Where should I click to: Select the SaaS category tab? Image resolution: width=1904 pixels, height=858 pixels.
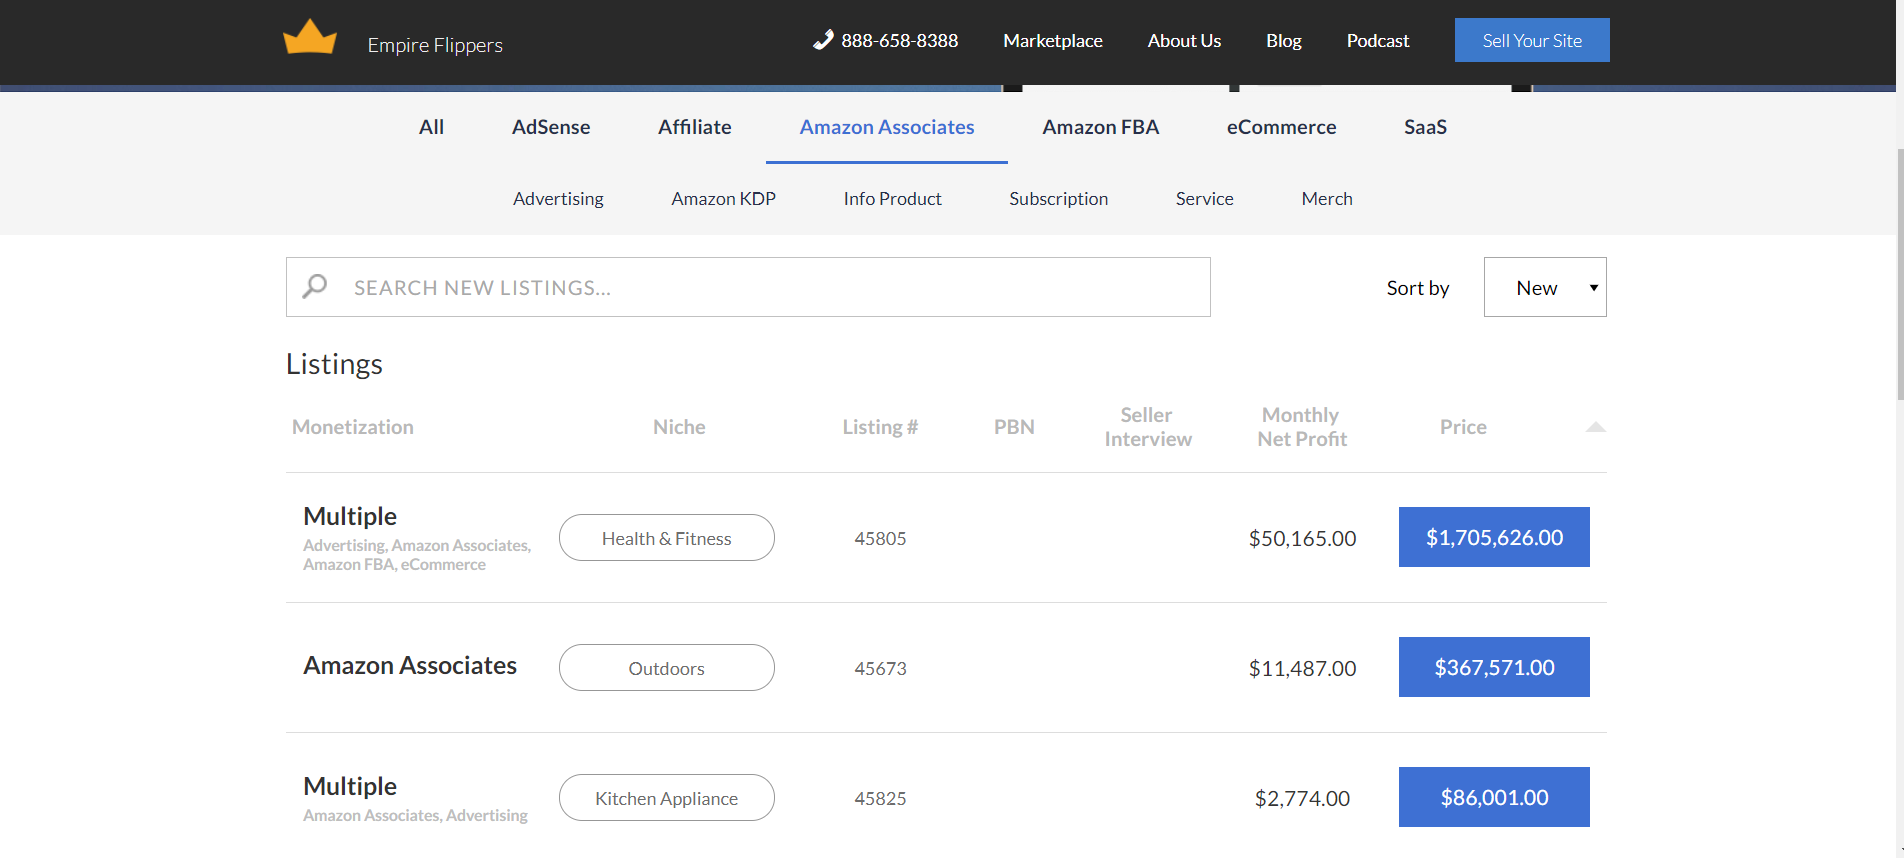tap(1425, 127)
